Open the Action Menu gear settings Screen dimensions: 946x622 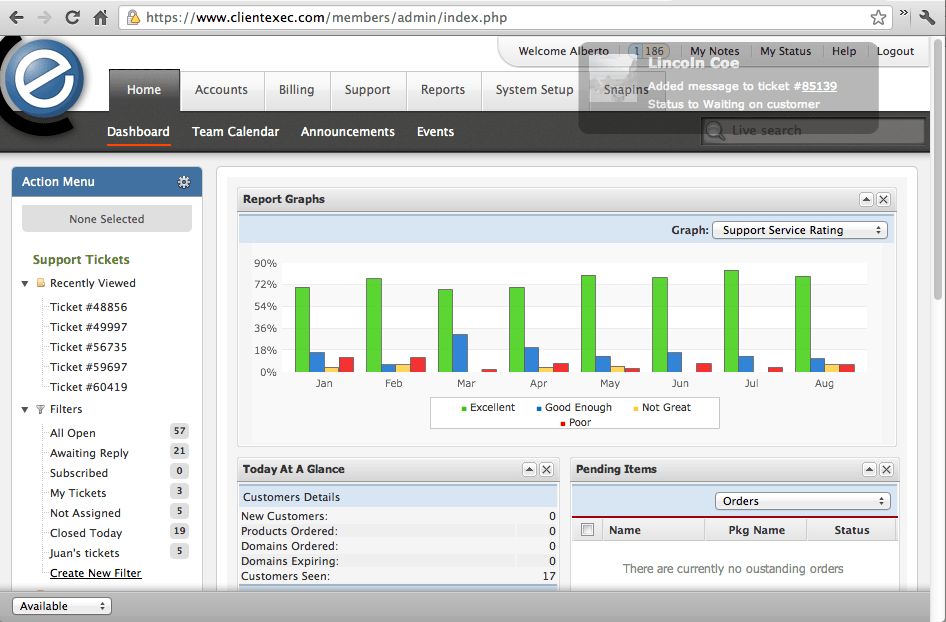click(x=184, y=182)
